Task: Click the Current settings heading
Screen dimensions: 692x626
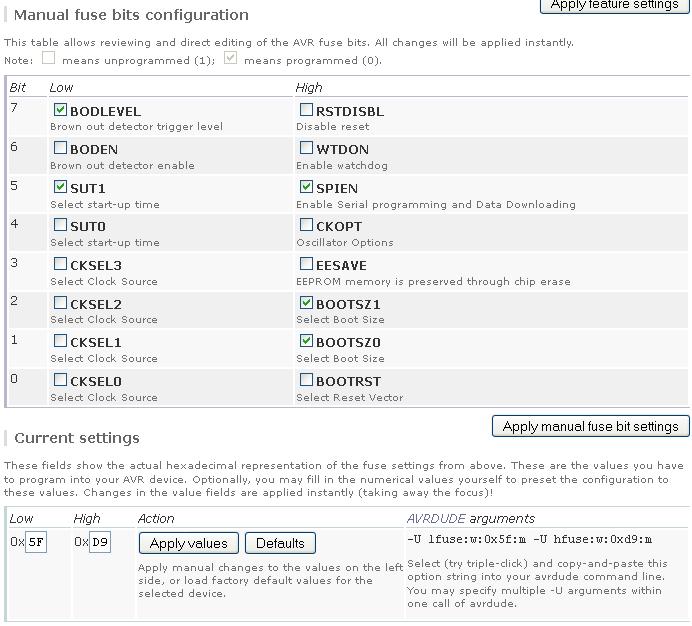Action: click(77, 438)
